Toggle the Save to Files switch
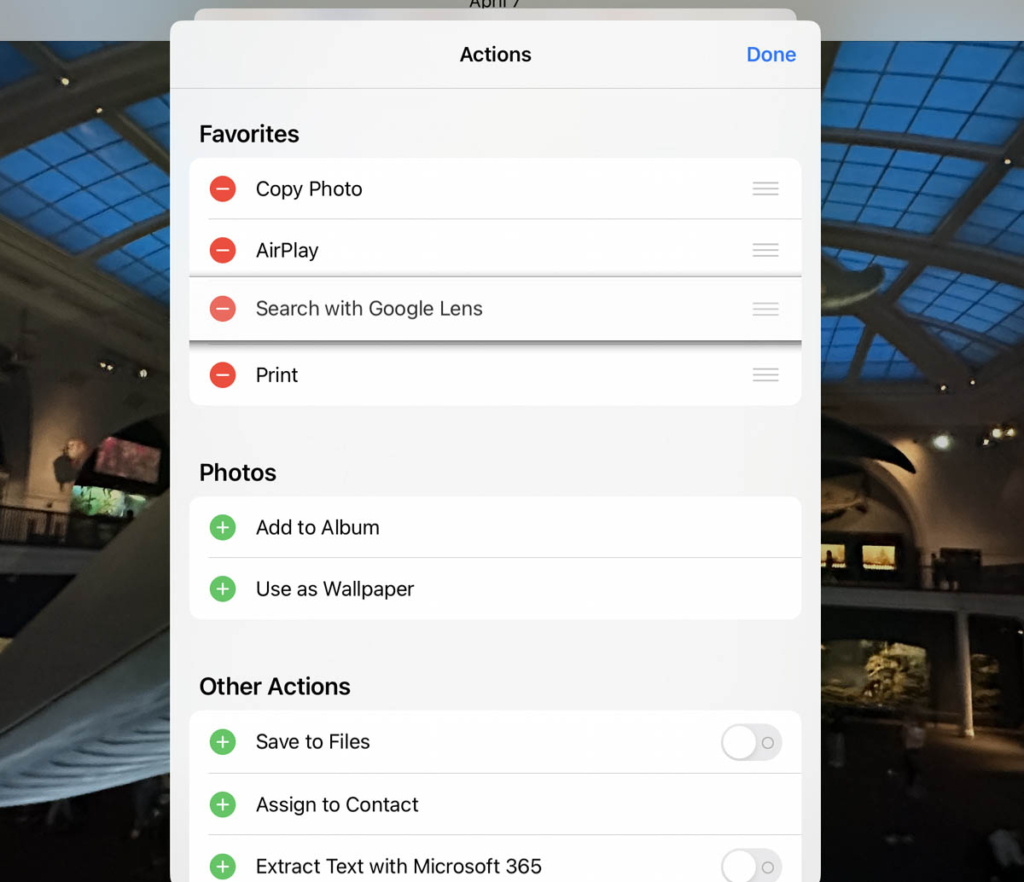Viewport: 1024px width, 882px height. point(750,742)
